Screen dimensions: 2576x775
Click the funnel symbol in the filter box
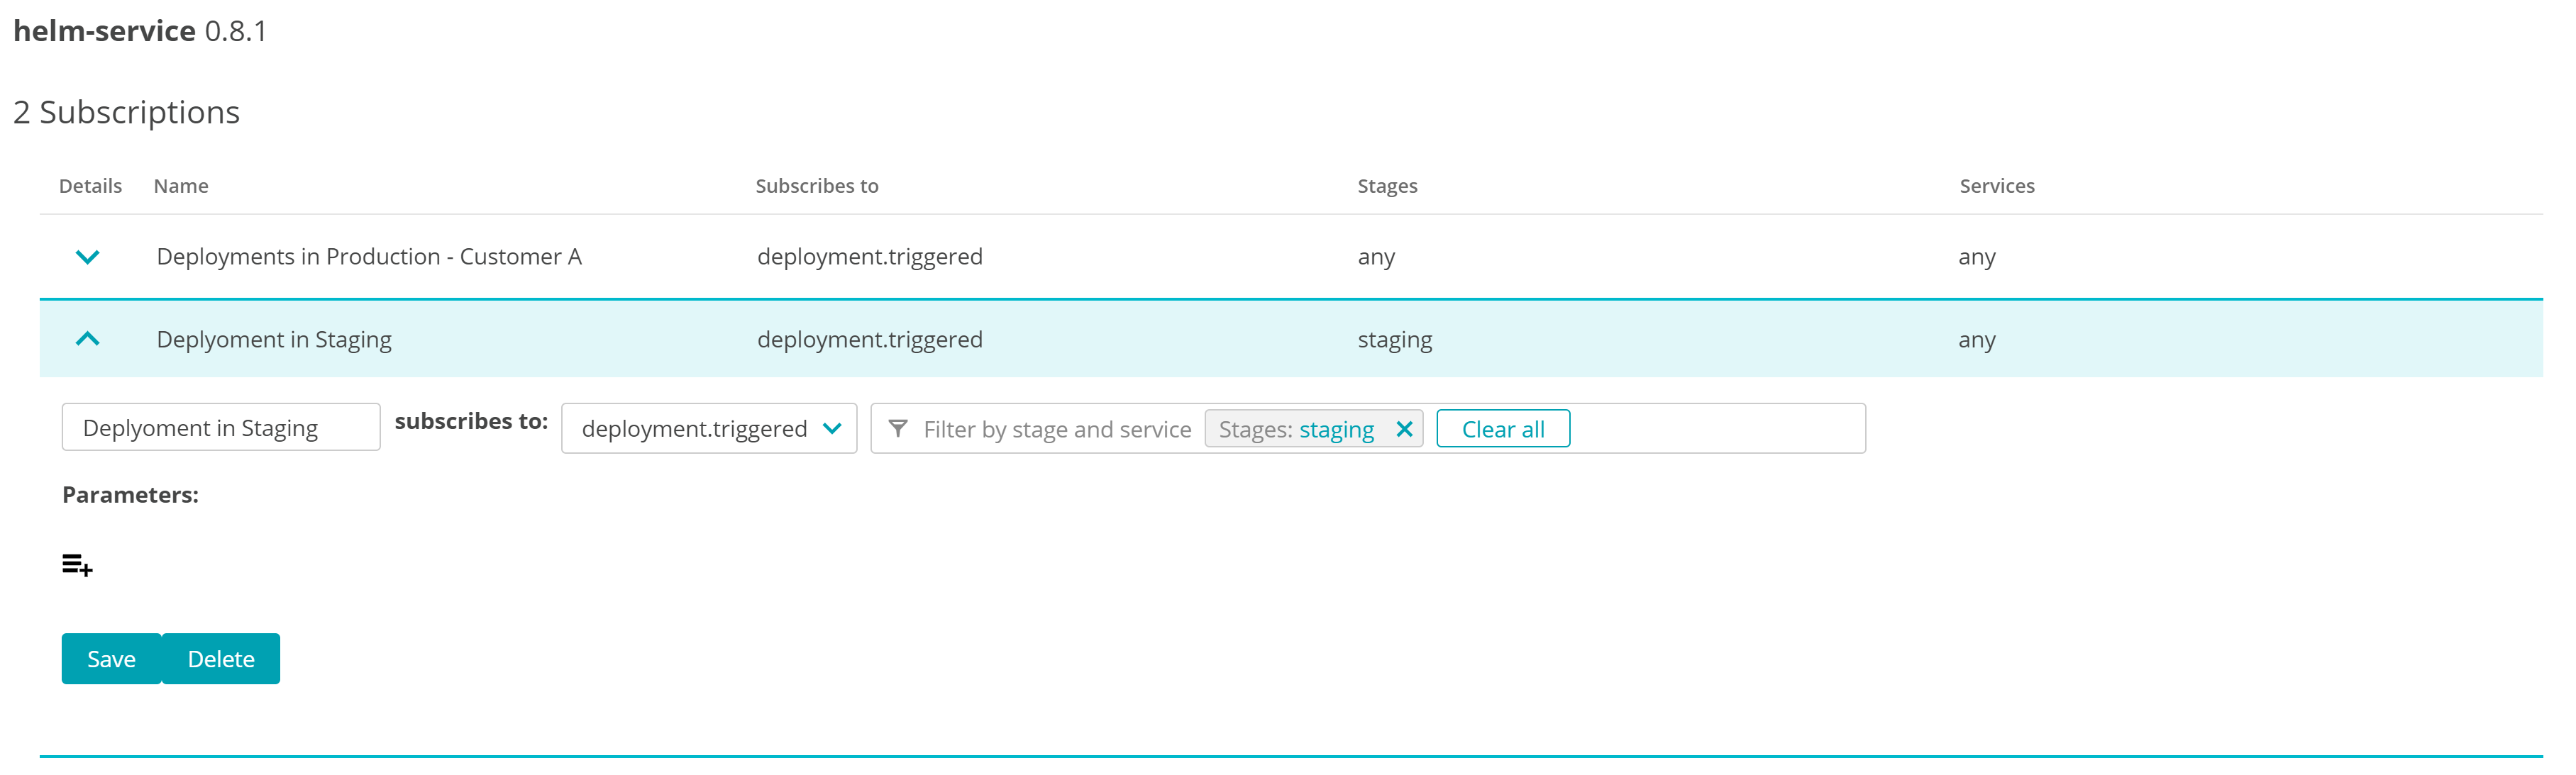pyautogui.click(x=898, y=429)
